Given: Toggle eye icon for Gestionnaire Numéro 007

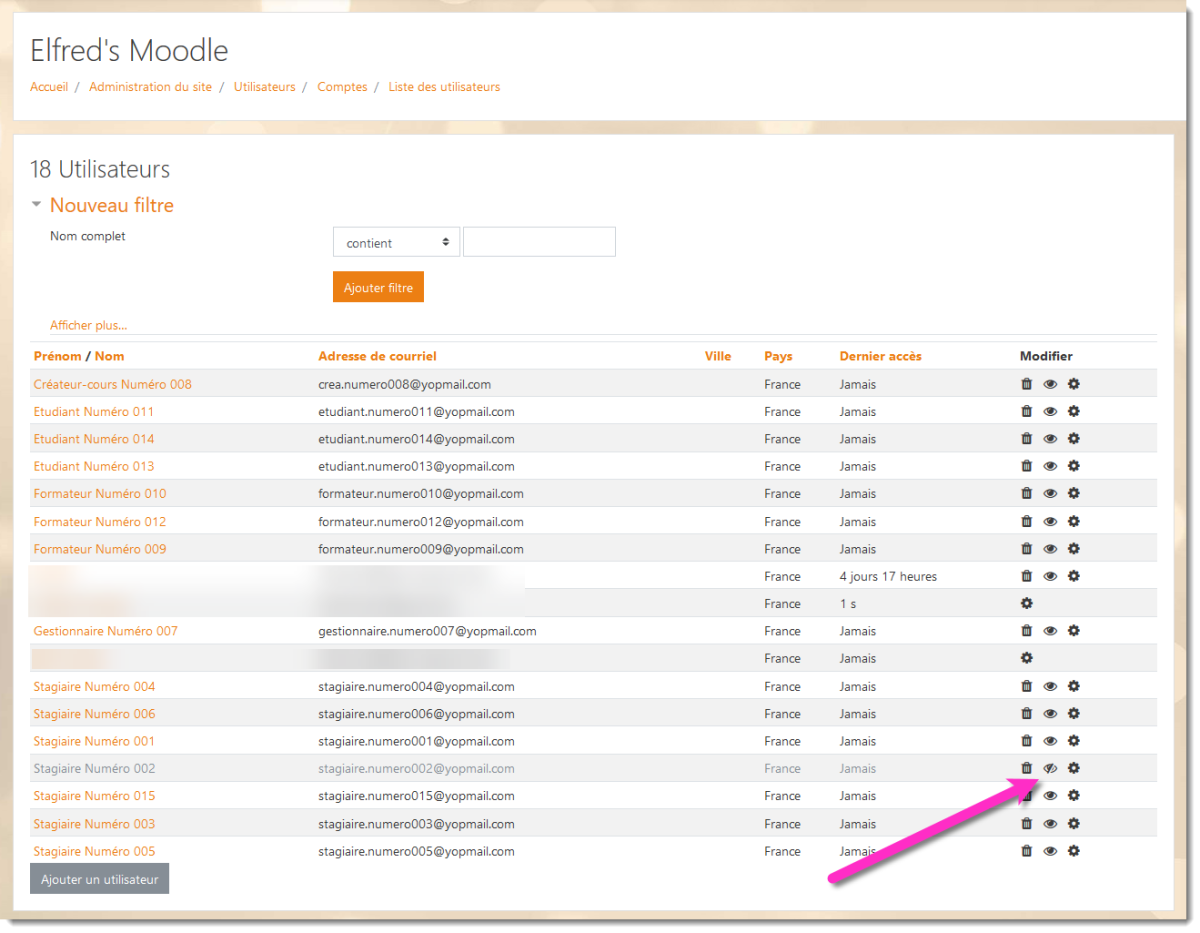Looking at the screenshot, I should click(x=1050, y=631).
